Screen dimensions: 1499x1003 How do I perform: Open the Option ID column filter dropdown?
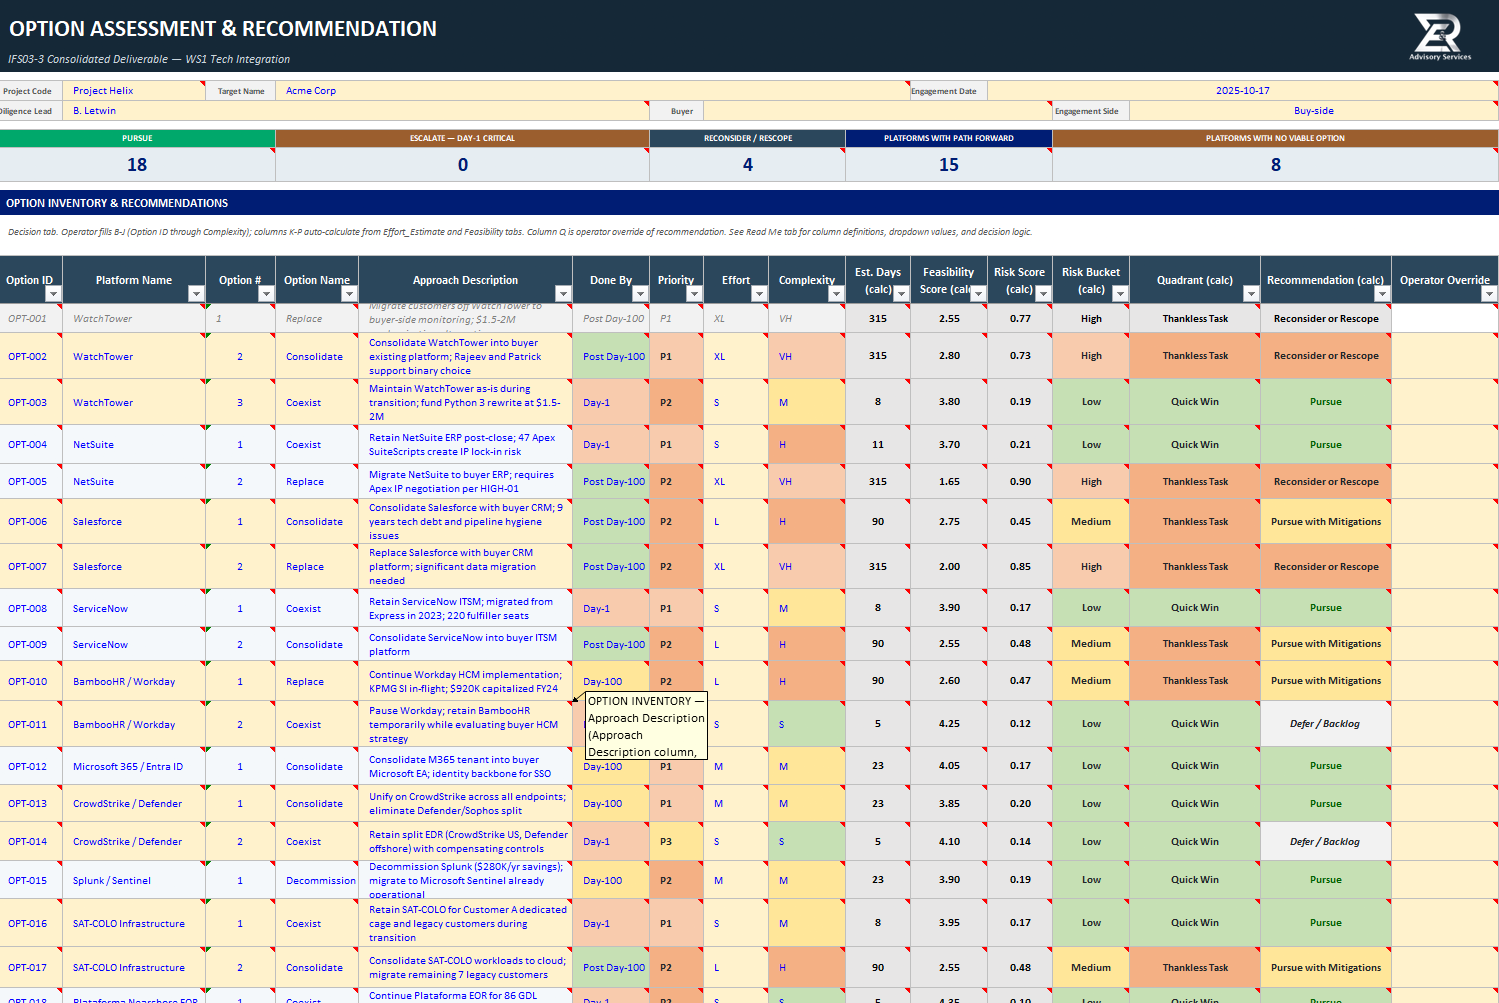[x=53, y=294]
